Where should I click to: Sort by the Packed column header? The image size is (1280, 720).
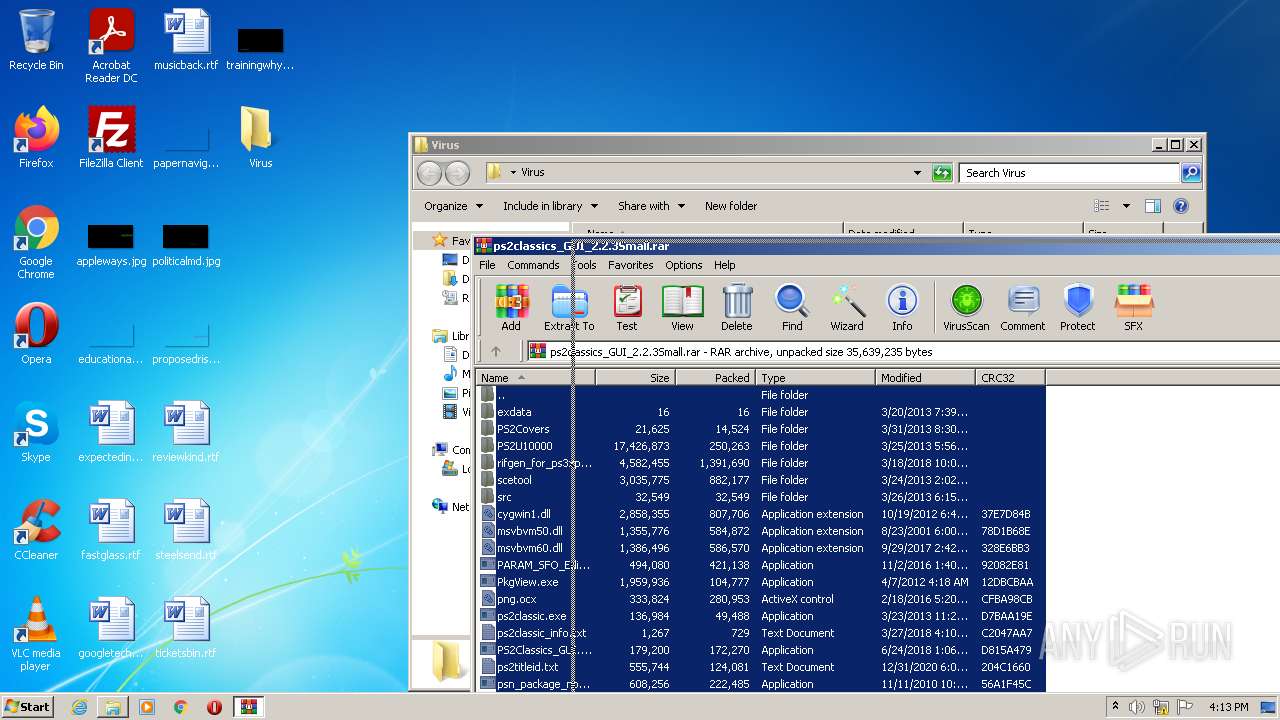pyautogui.click(x=715, y=377)
